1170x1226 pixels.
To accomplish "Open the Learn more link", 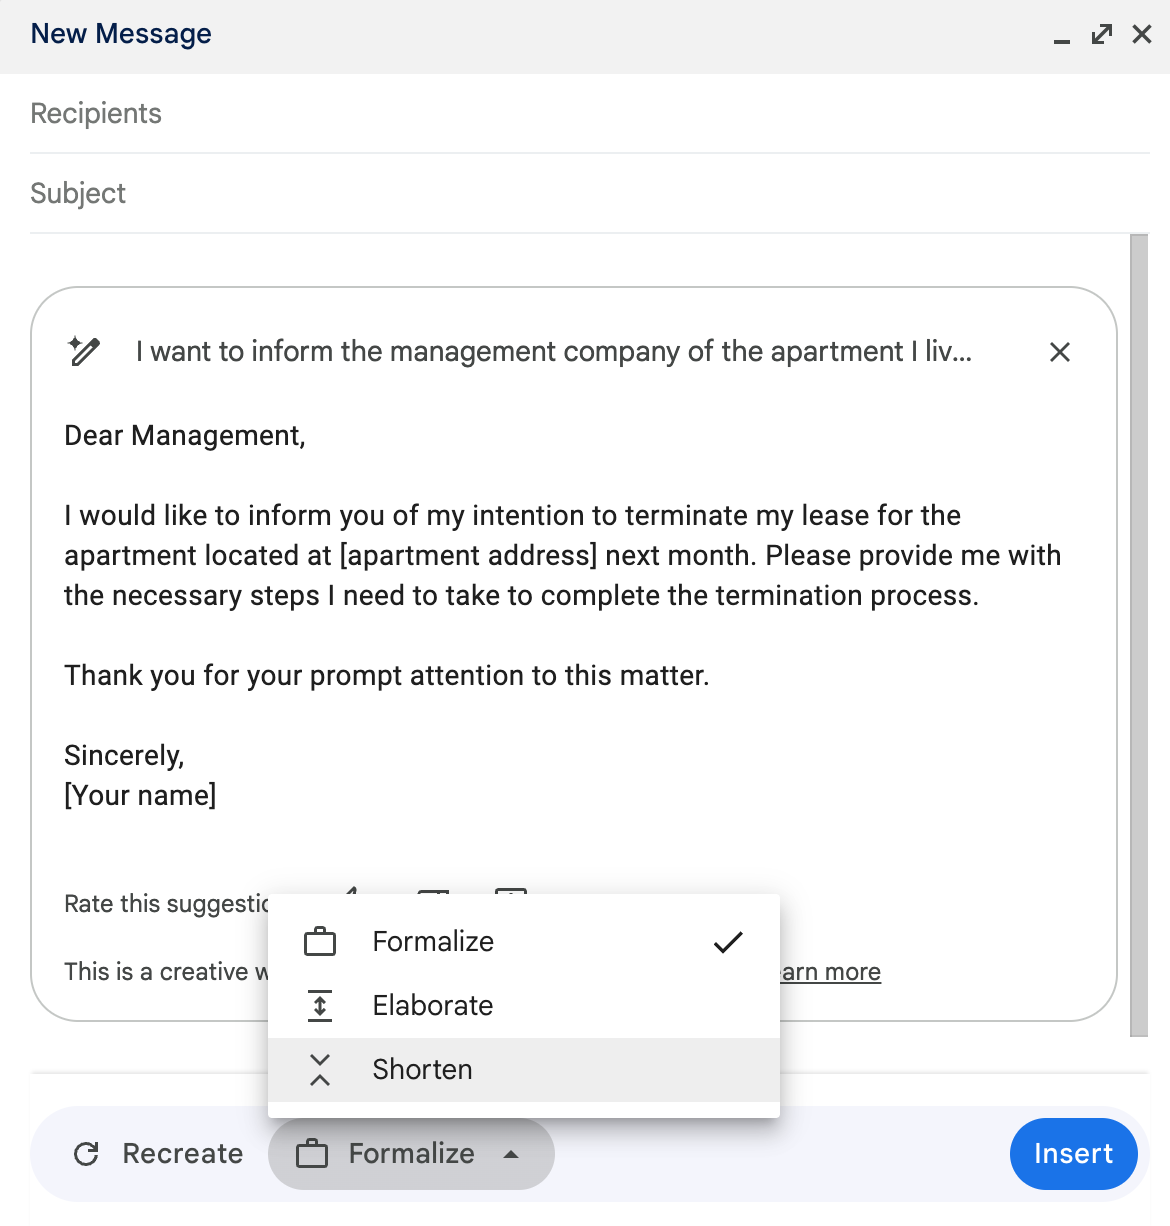I will tap(831, 972).
